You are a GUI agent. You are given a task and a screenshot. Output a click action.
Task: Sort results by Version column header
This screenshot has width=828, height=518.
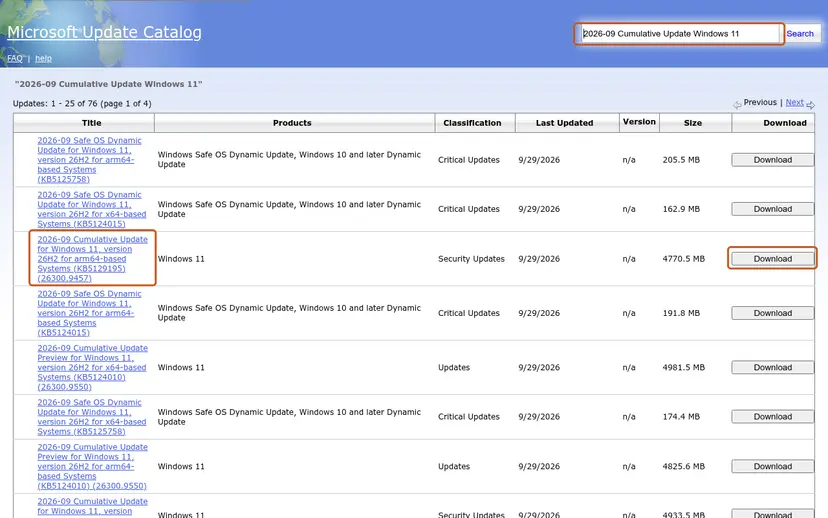click(x=639, y=122)
